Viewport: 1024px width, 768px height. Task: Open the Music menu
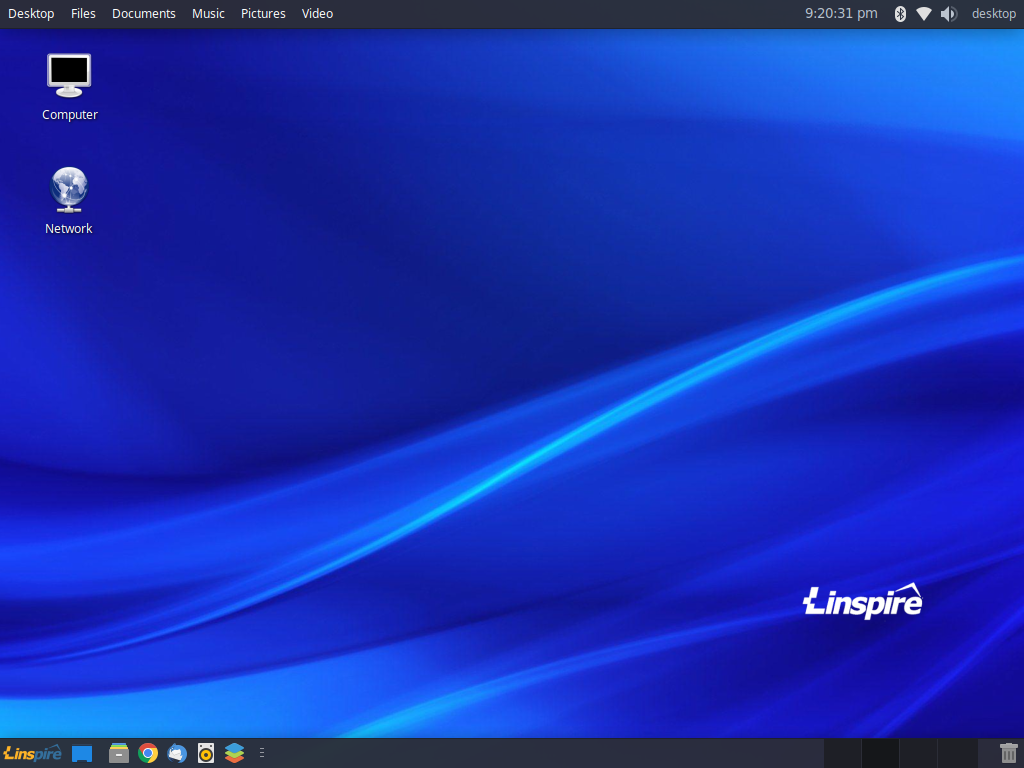tap(208, 13)
